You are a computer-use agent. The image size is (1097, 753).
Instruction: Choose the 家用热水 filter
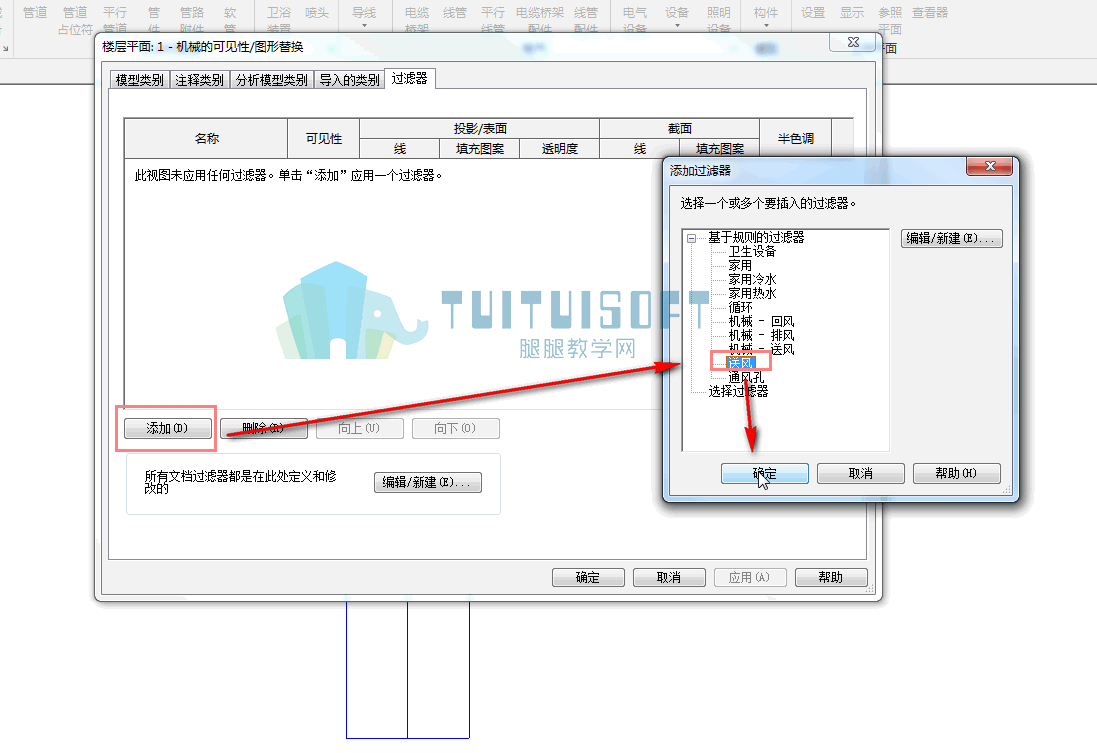752,293
